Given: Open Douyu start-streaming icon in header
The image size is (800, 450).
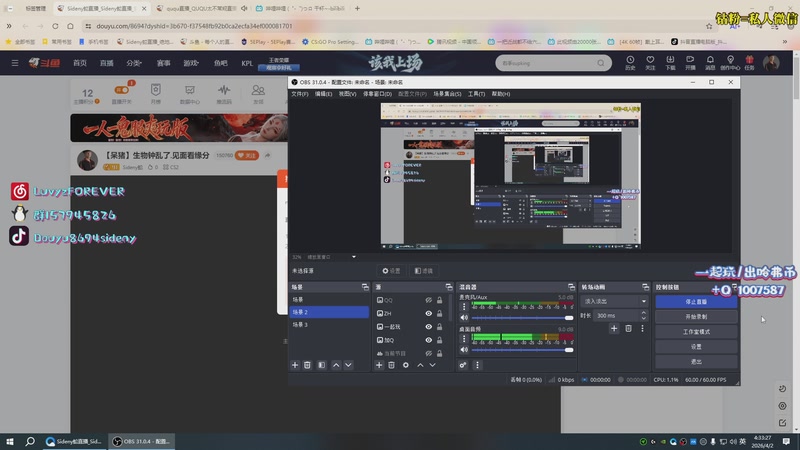Looking at the screenshot, I should [x=690, y=63].
